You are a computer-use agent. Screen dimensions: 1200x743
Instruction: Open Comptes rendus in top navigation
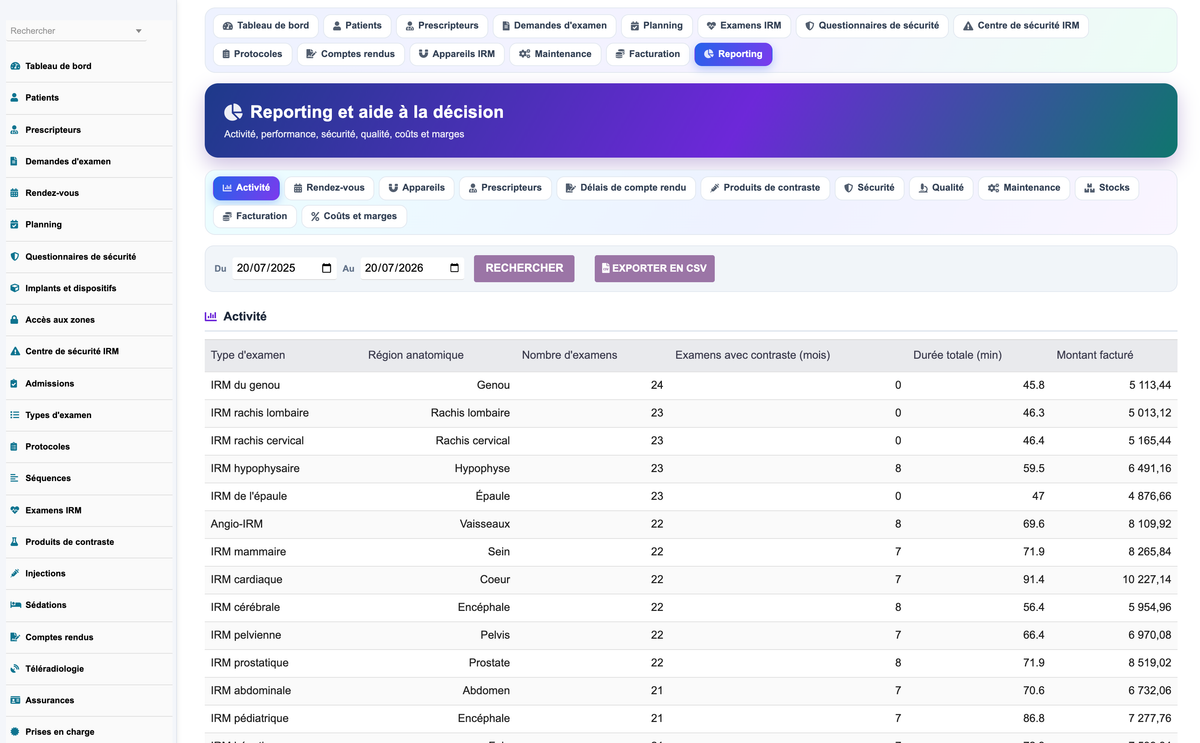[351, 54]
